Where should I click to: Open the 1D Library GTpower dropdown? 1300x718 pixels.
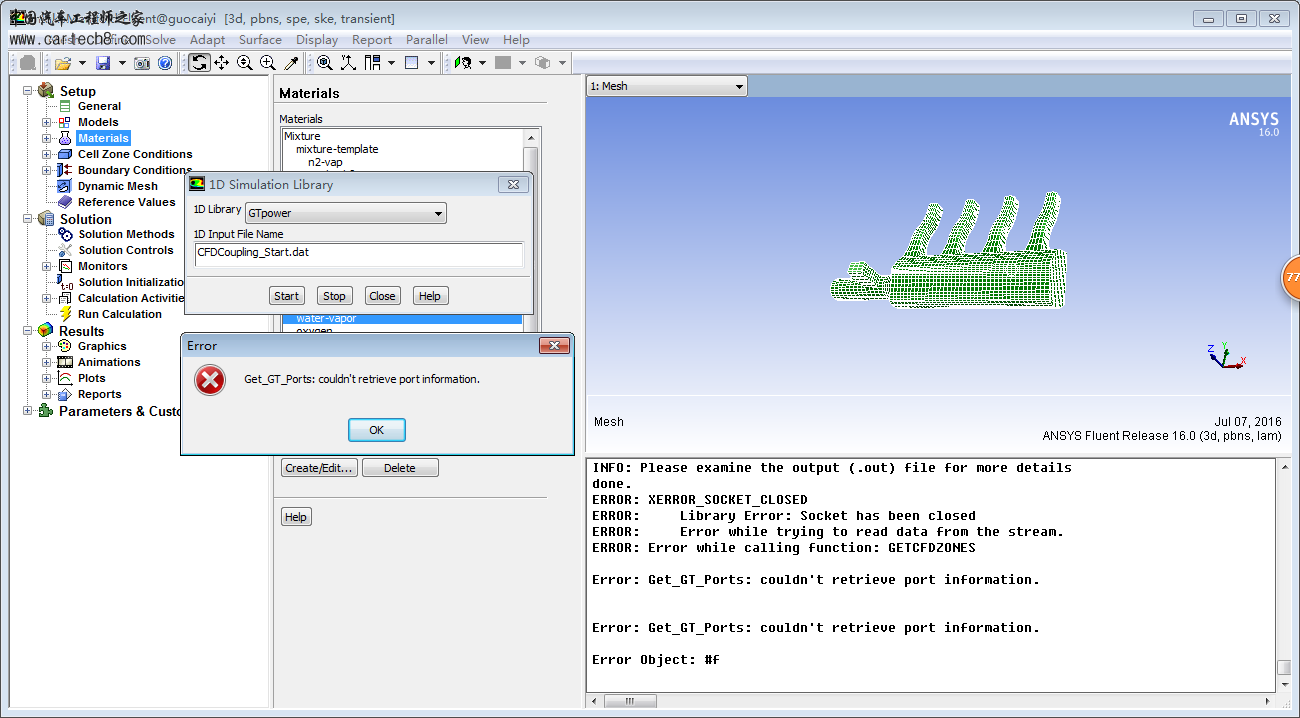[x=346, y=213]
